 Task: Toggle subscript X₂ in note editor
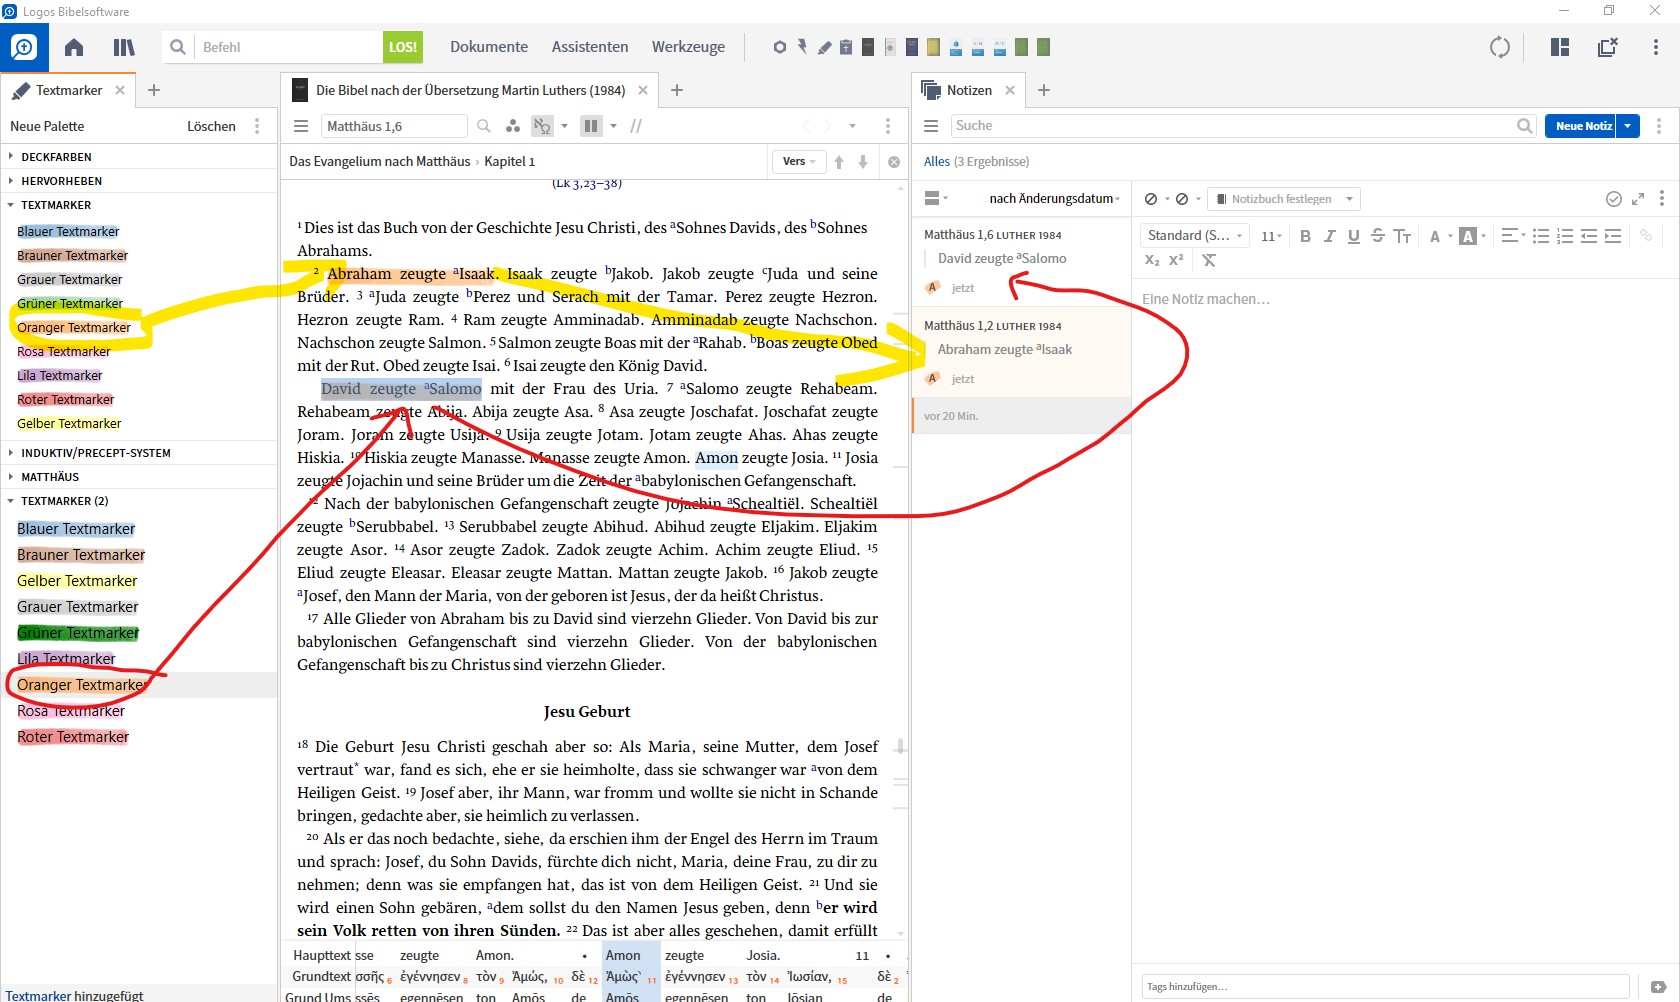coord(1152,260)
